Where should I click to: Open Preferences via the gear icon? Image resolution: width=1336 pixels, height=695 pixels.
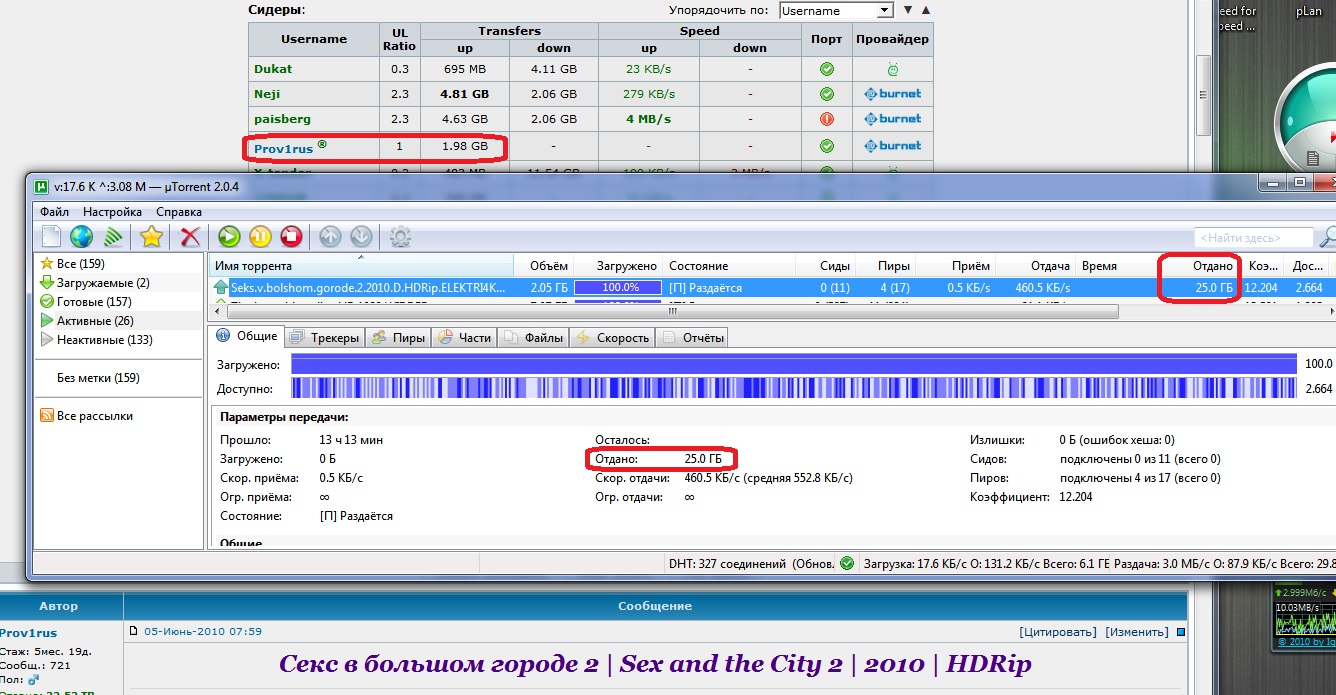point(400,237)
